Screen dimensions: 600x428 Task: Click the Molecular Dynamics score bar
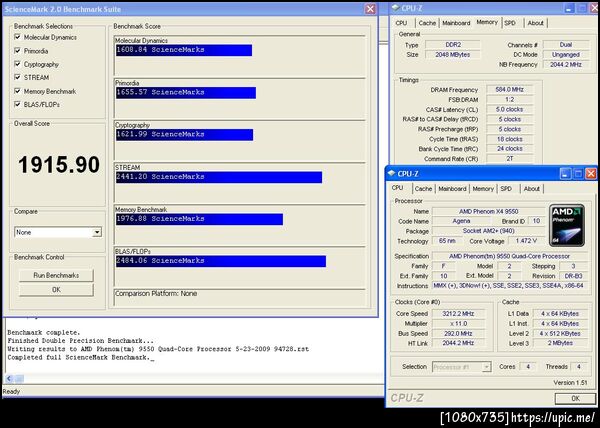(x=184, y=50)
